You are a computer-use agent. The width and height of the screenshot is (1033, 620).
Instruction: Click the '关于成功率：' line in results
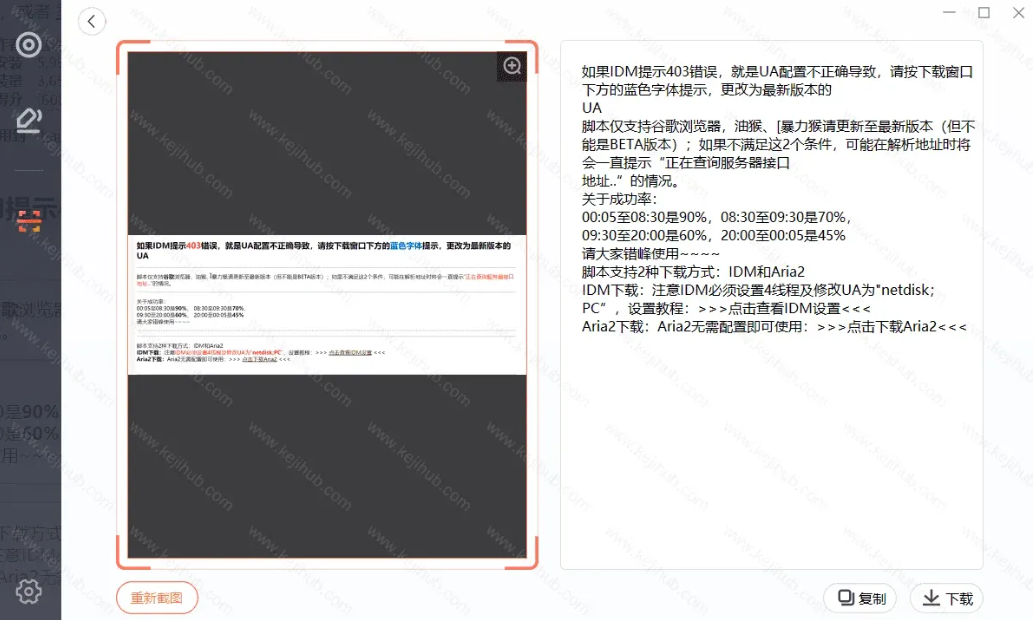(x=620, y=199)
